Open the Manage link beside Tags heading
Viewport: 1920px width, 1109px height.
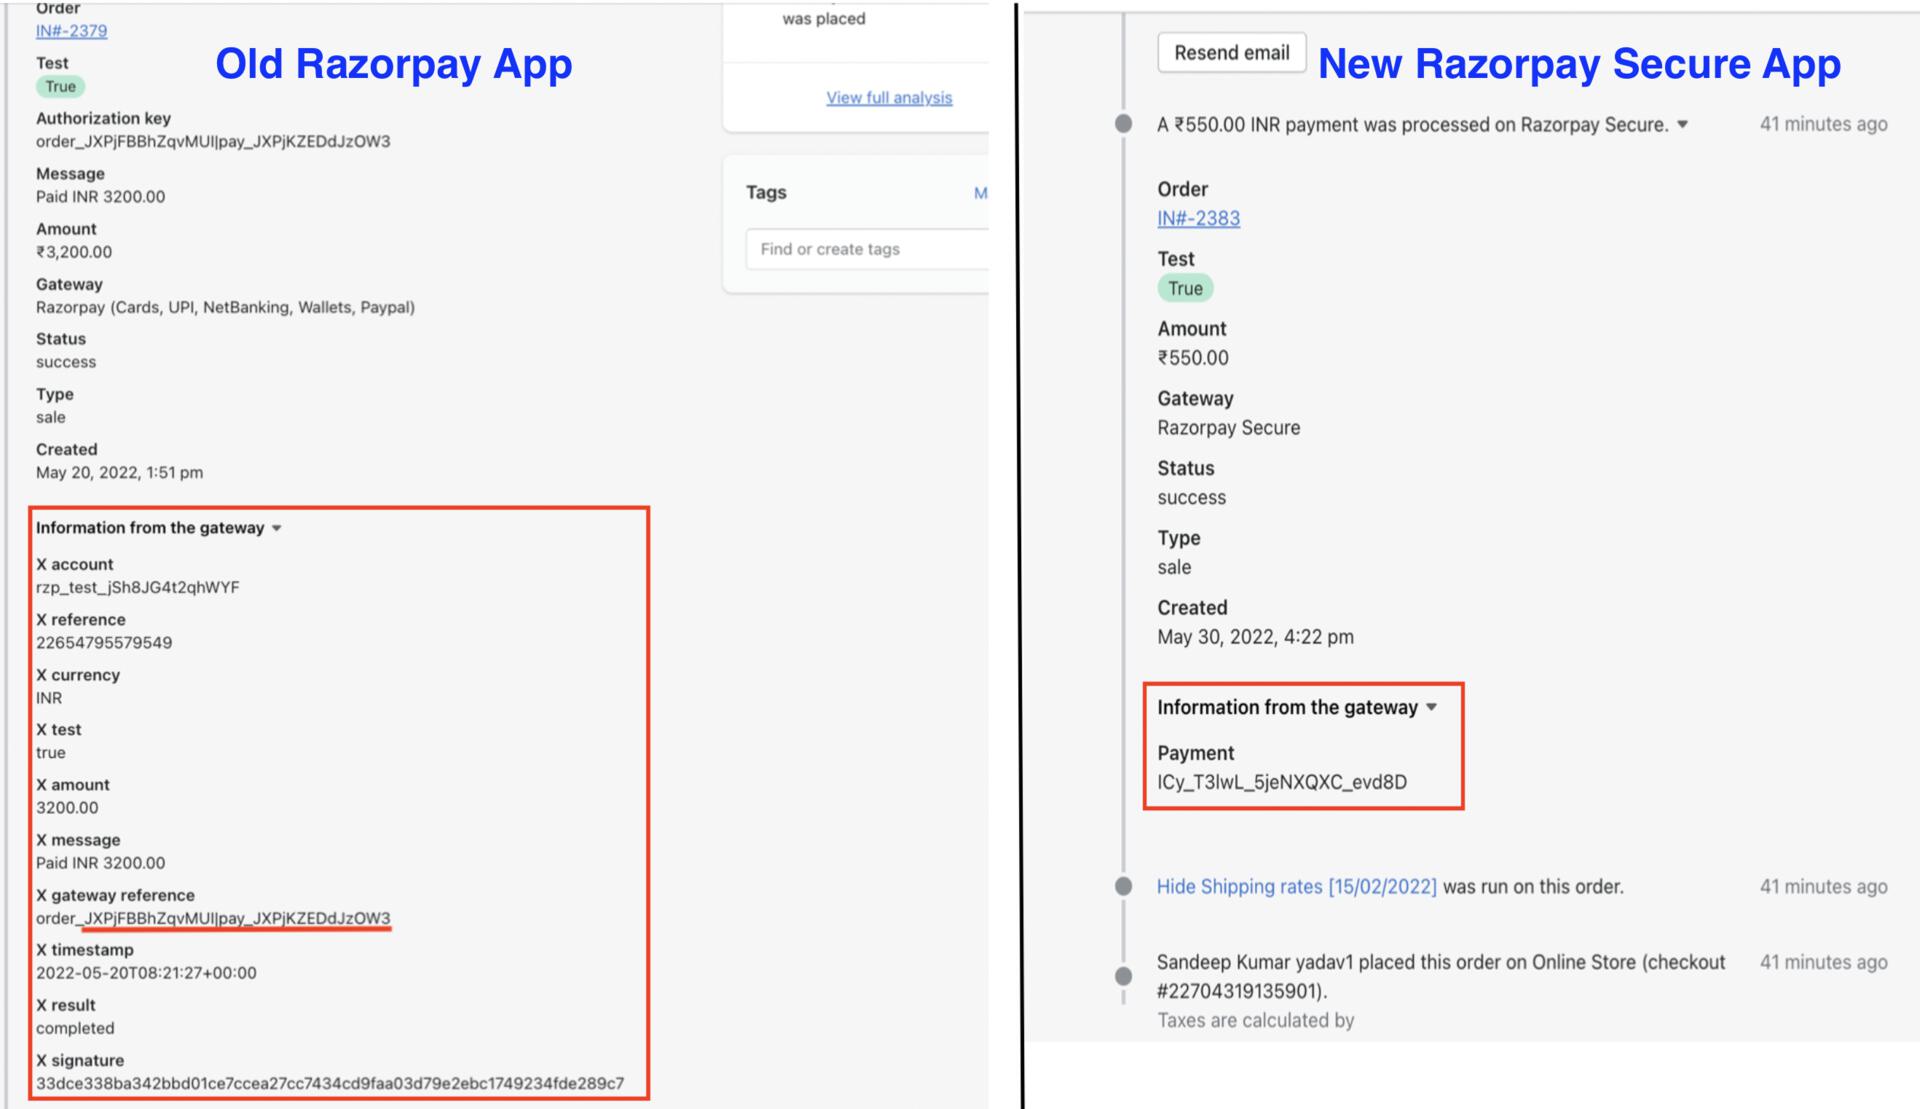[x=982, y=192]
